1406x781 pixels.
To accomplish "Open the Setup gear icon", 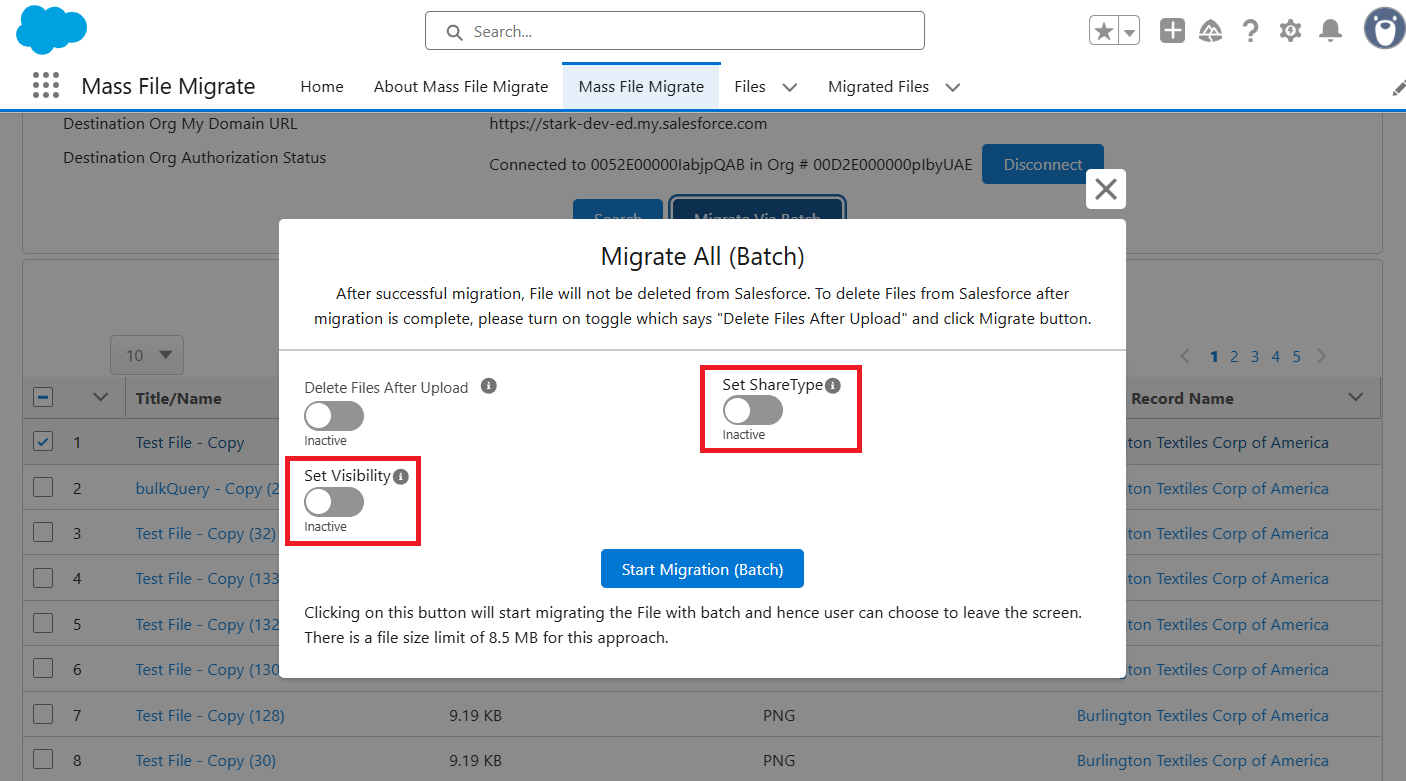I will (x=1290, y=31).
